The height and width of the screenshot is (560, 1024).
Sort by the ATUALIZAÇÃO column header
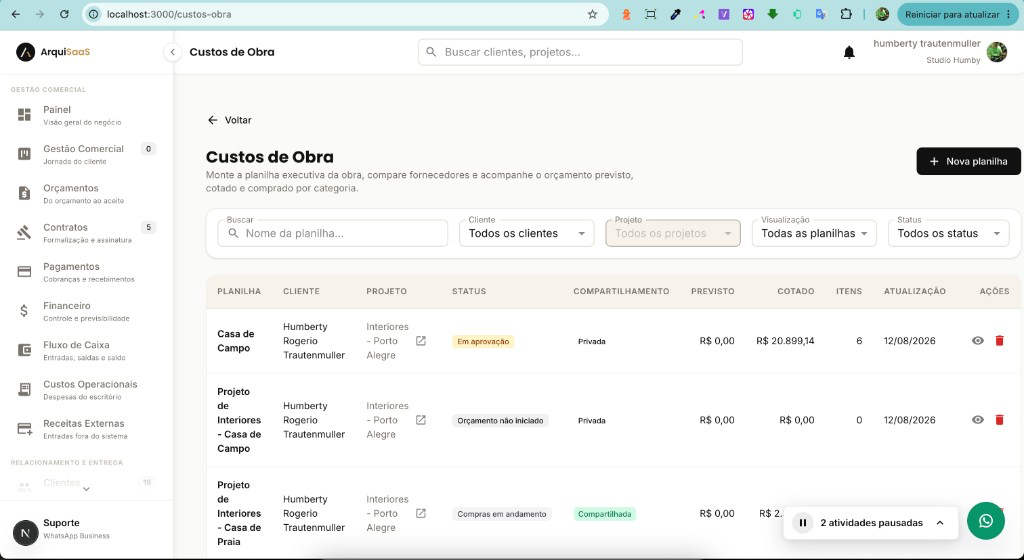coord(914,291)
